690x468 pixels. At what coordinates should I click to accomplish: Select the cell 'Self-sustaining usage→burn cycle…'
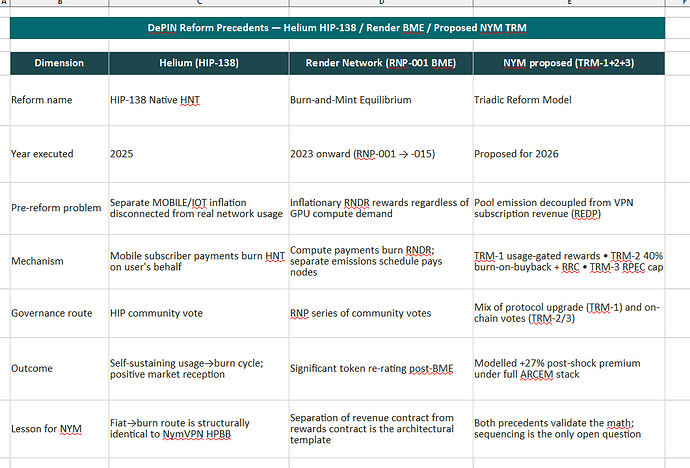(x=199, y=369)
